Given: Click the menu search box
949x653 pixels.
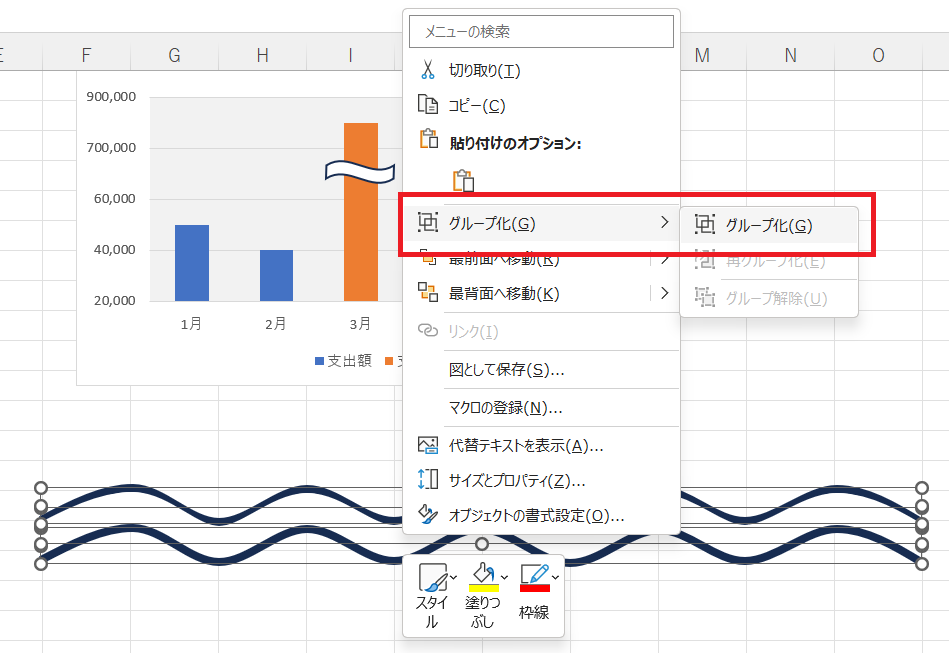Looking at the screenshot, I should tap(542, 32).
